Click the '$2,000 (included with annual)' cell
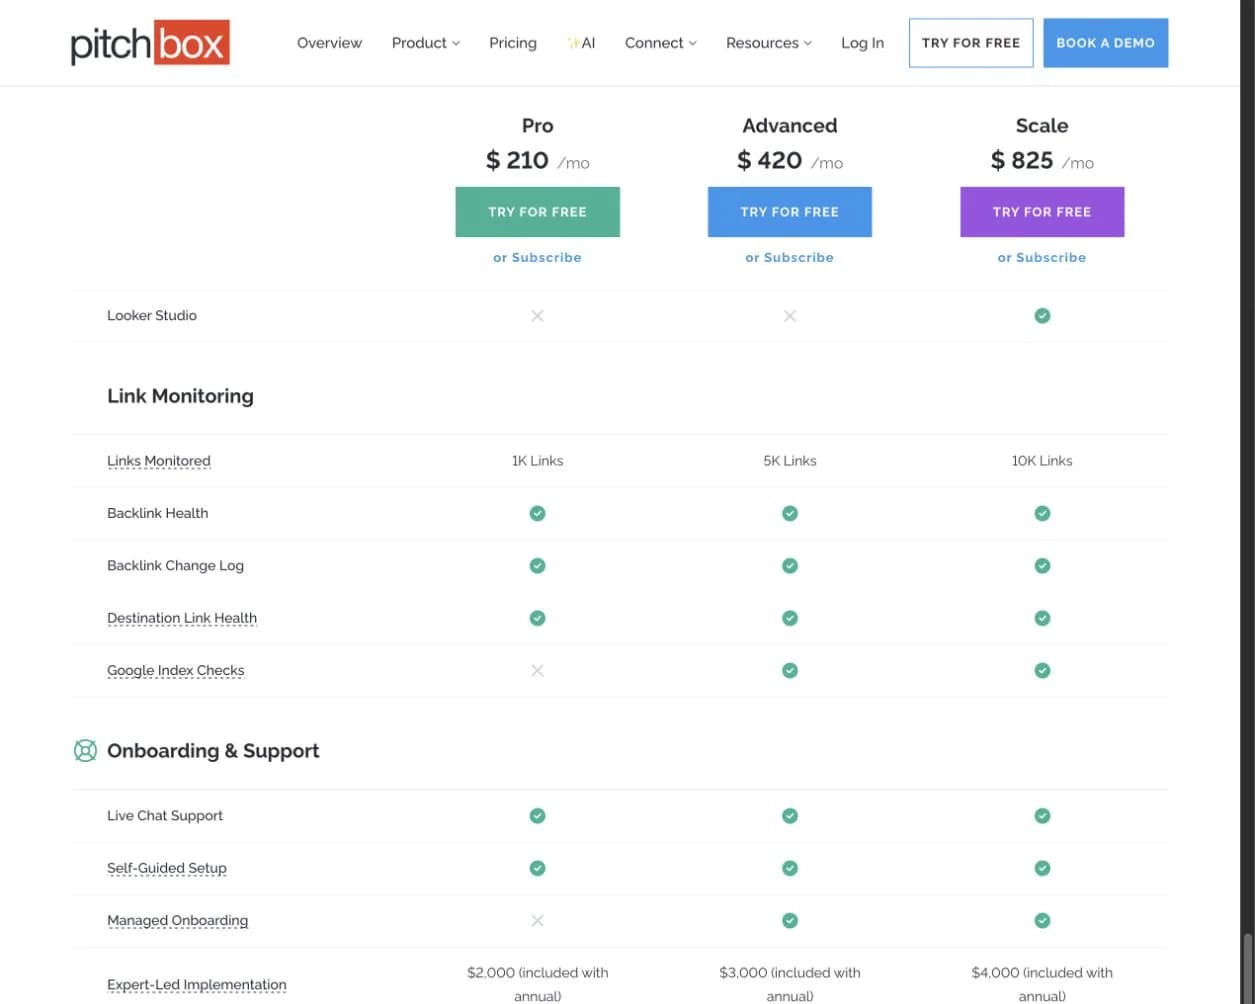1255x1004 pixels. tap(537, 984)
